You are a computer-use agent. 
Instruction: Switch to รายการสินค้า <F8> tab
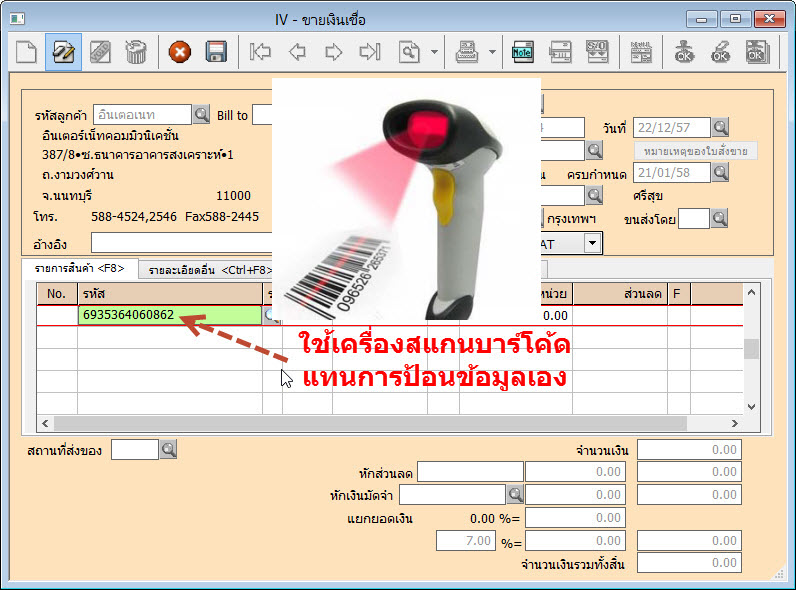[80, 269]
